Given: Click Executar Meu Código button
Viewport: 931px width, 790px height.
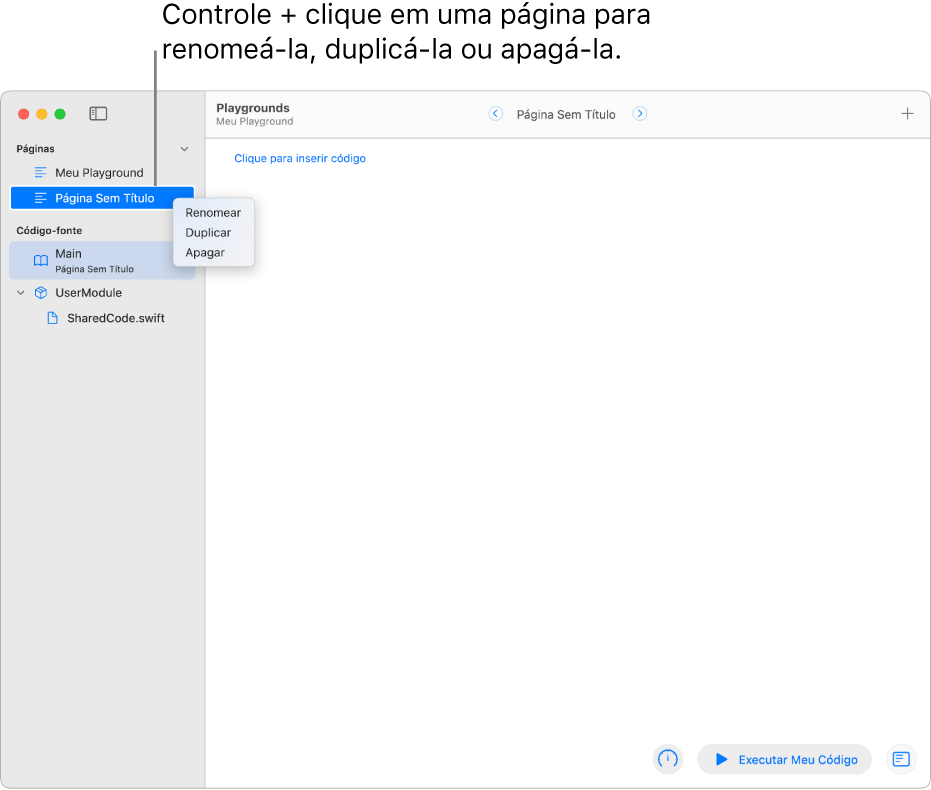Looking at the screenshot, I should [x=784, y=759].
